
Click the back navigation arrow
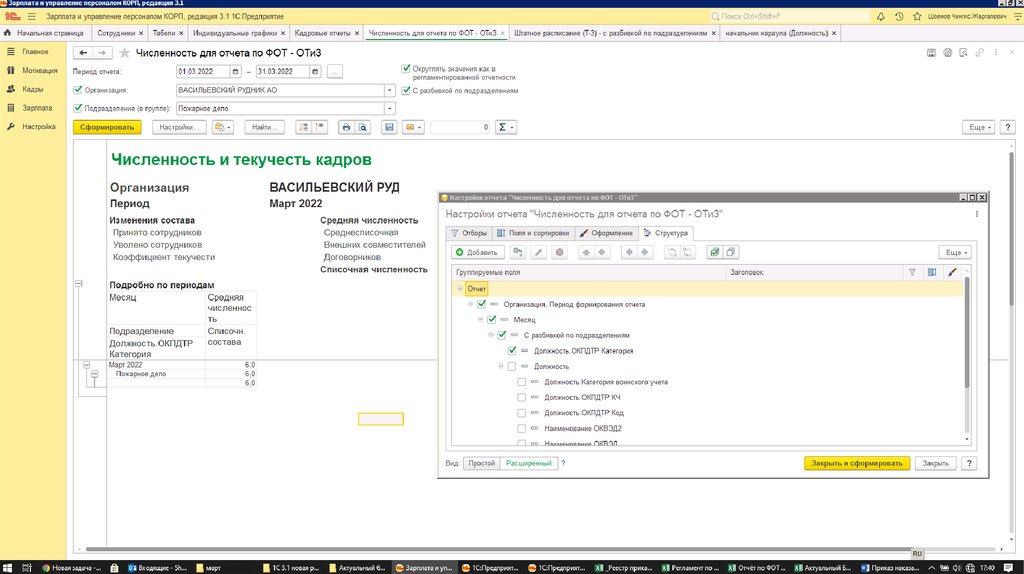pyautogui.click(x=83, y=53)
